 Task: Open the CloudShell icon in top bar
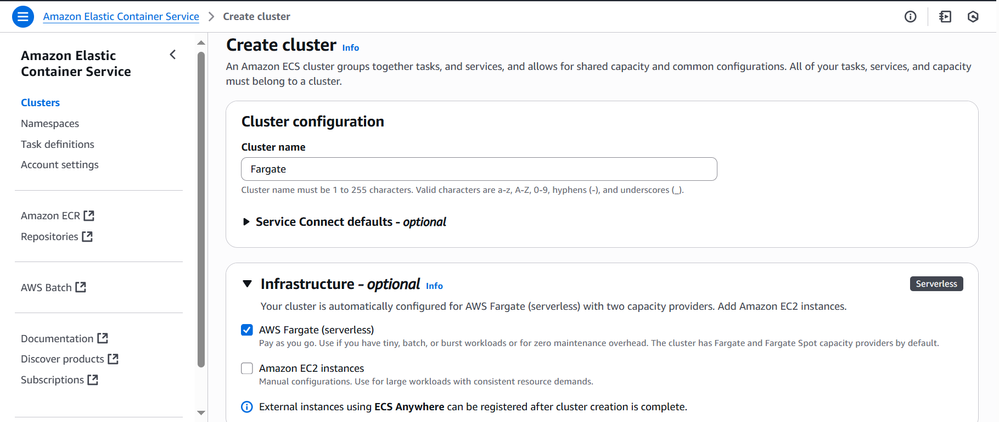(x=945, y=17)
